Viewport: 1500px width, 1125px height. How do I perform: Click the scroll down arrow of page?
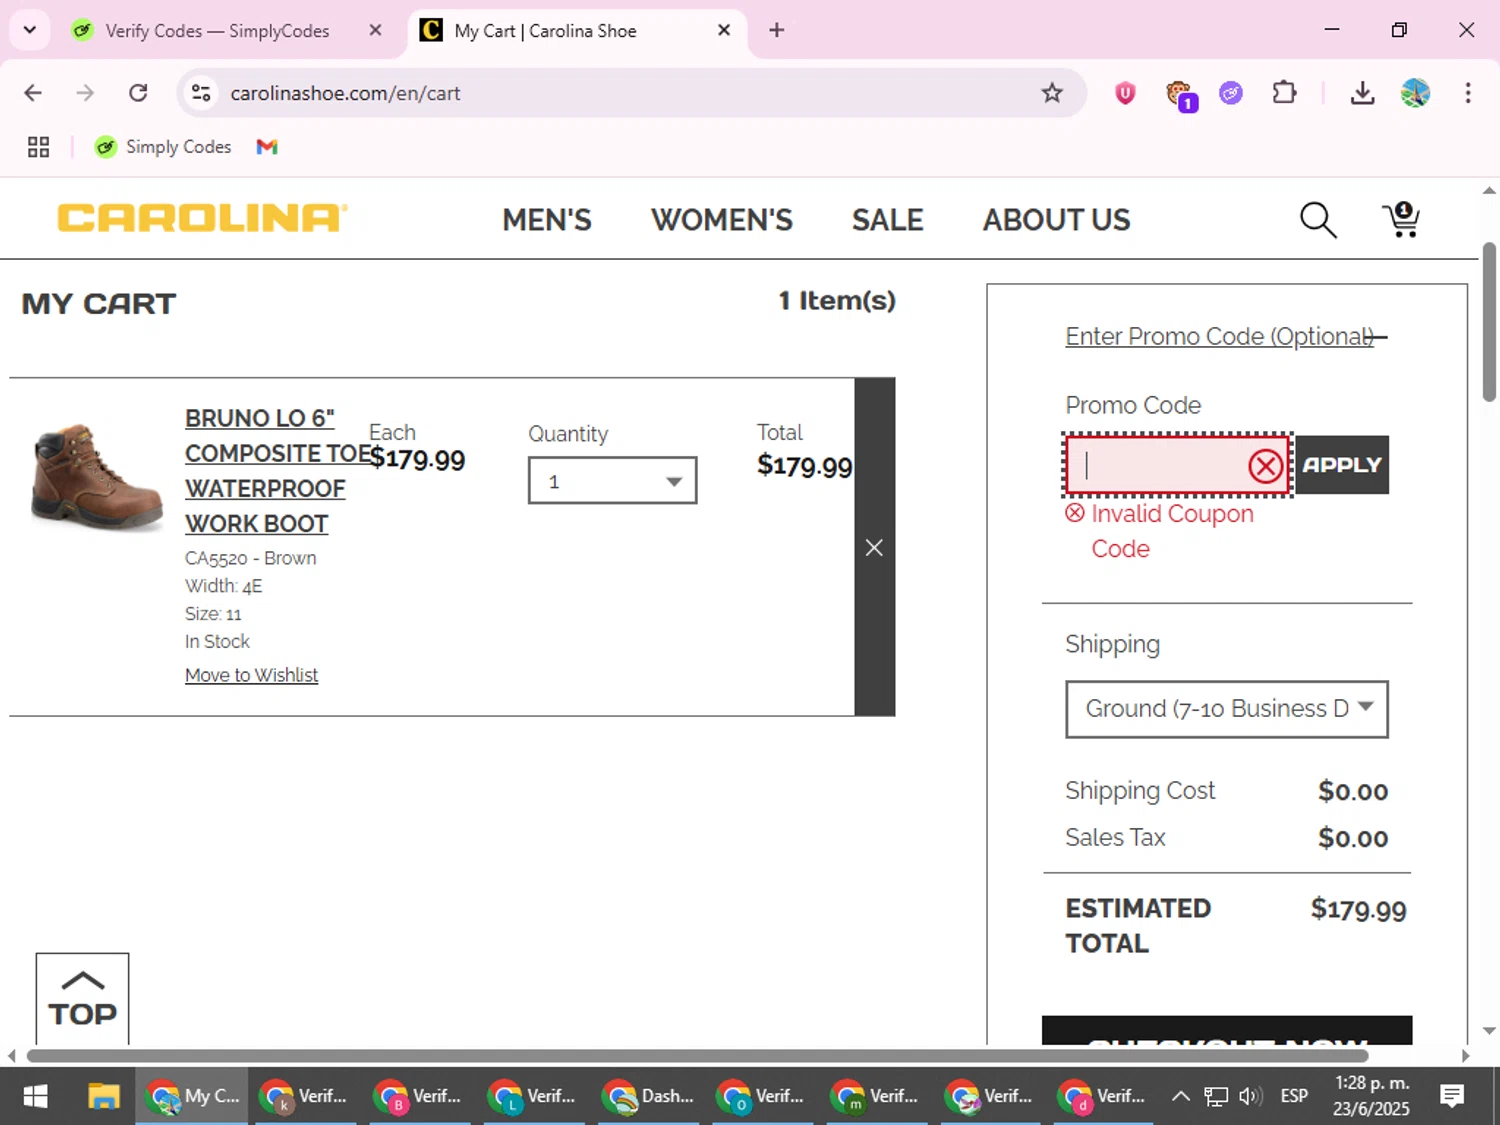point(1489,1031)
